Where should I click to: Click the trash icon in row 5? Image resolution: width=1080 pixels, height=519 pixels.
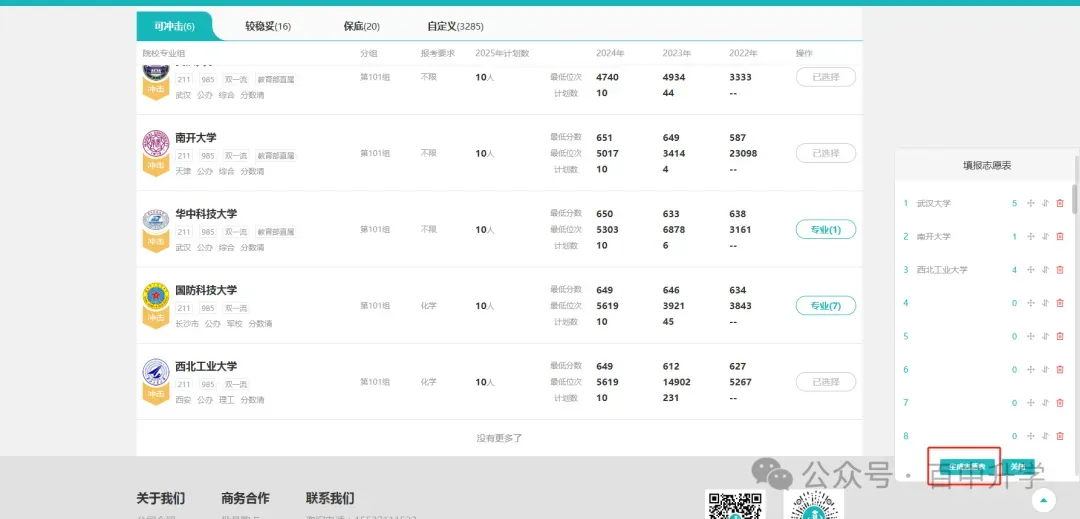1059,336
